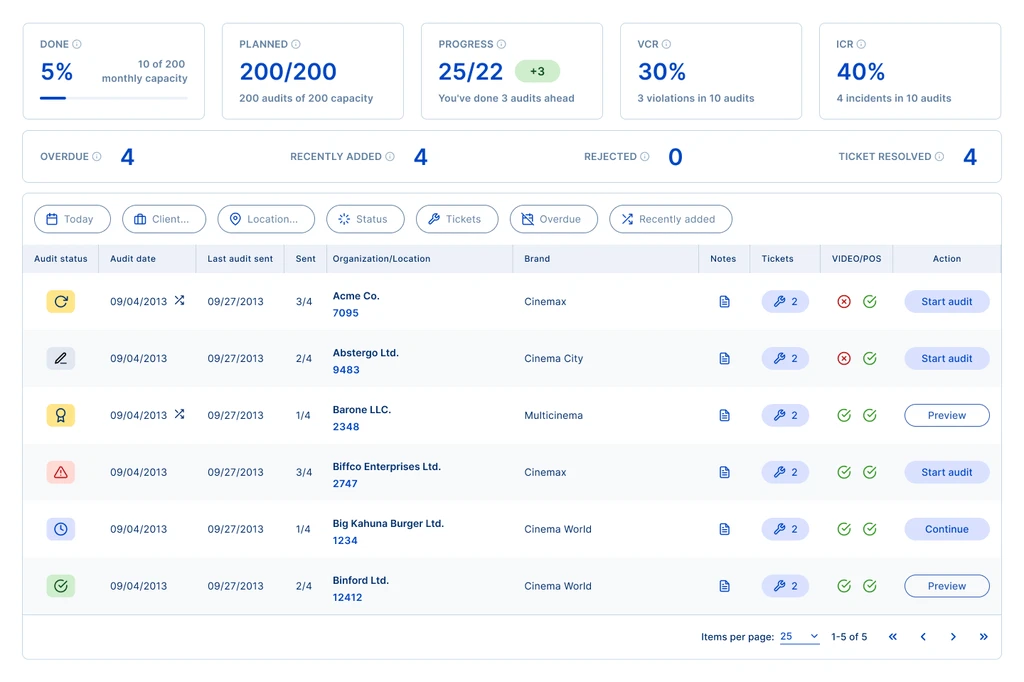
Task: Go to the next page of results
Action: pyautogui.click(x=953, y=636)
